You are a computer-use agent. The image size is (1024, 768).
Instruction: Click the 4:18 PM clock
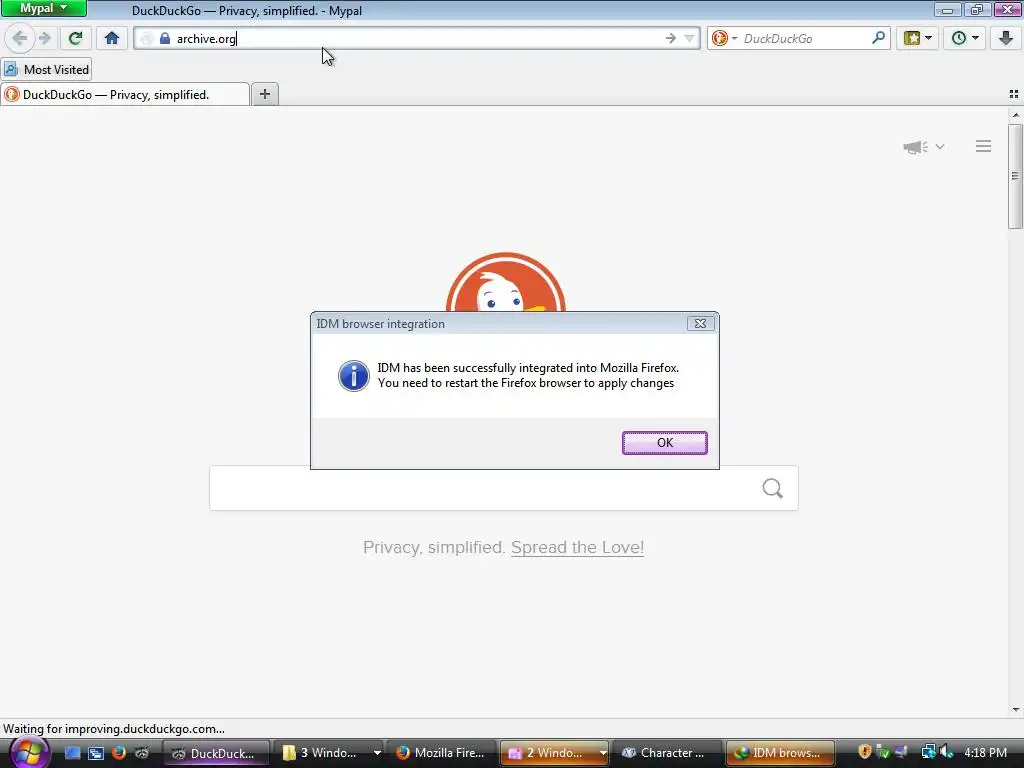(x=985, y=753)
